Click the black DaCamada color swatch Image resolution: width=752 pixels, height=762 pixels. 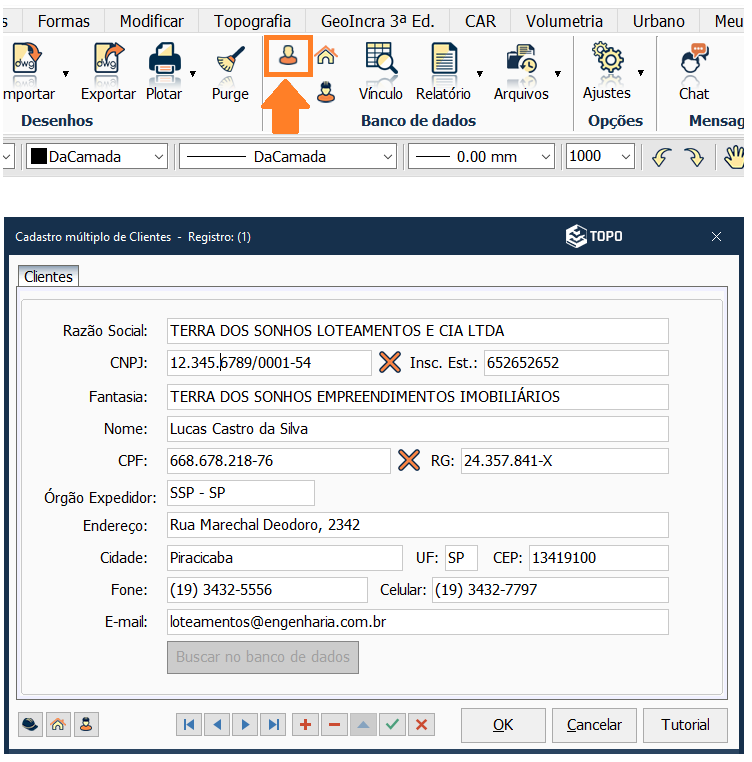coord(38,157)
